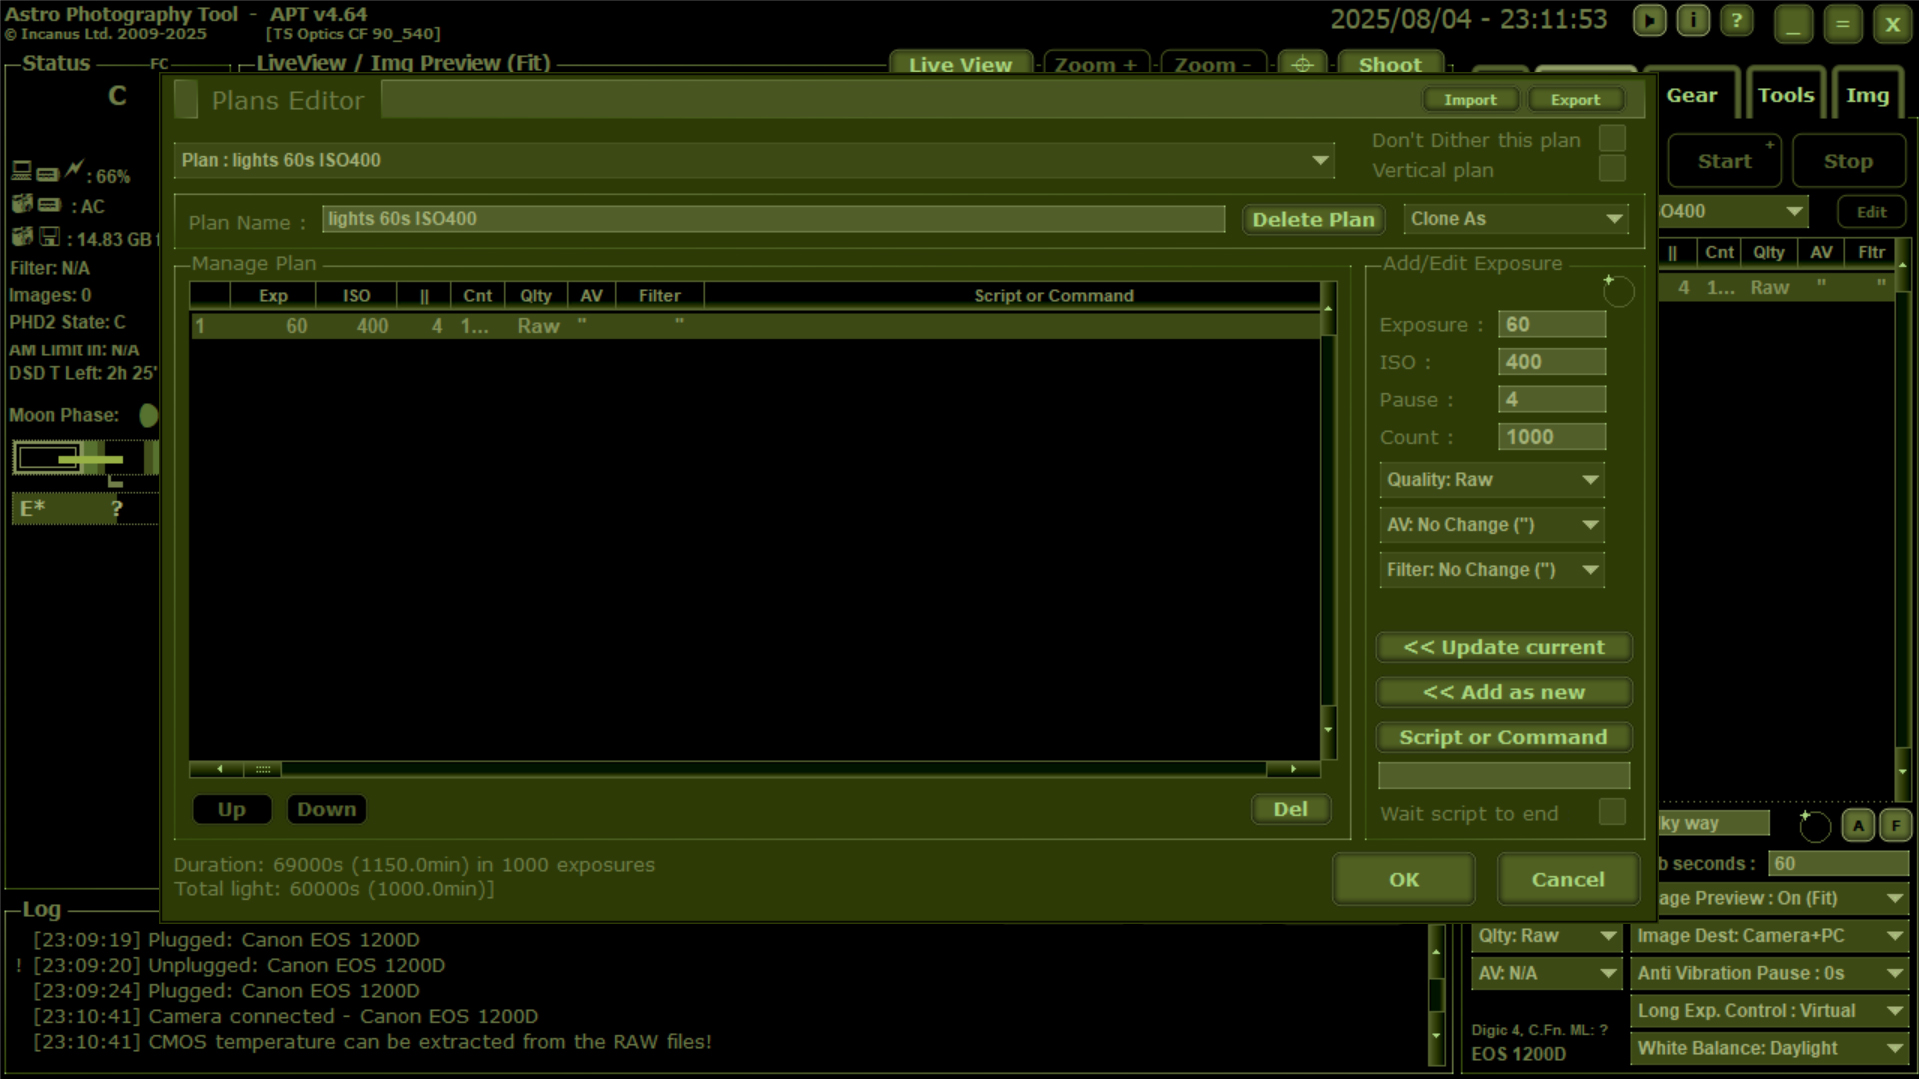
Task: Click the plan list scroll-down arrow
Action: (1328, 730)
